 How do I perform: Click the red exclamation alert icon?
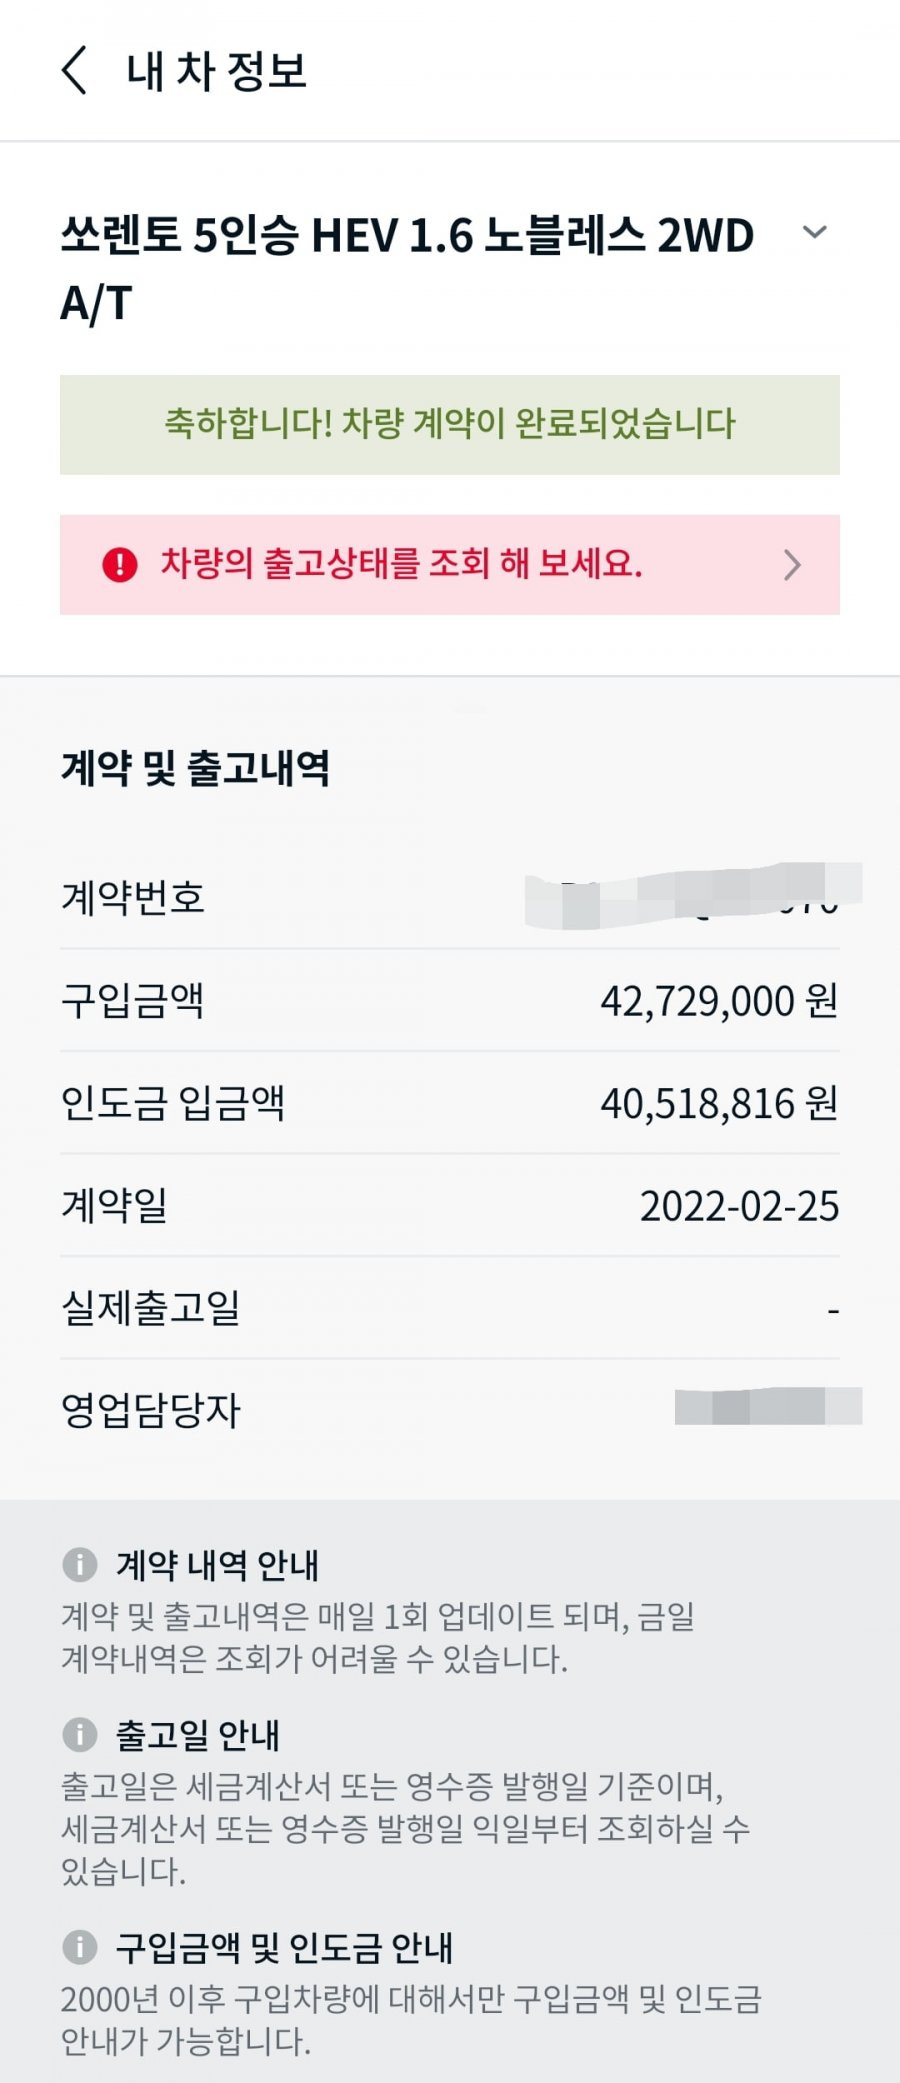point(120,564)
